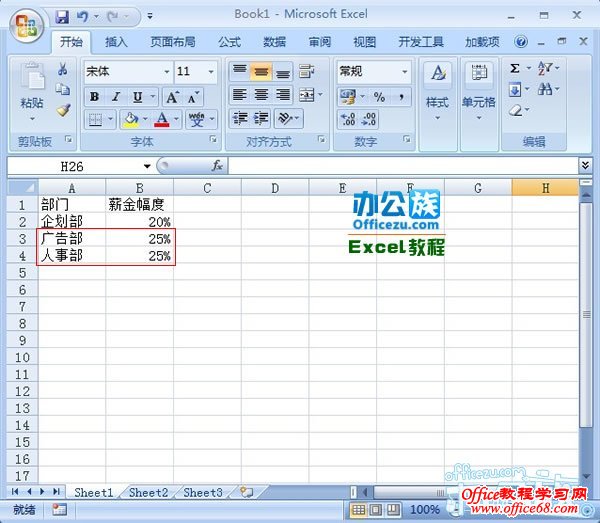
Task: Open the font size dropdown 11
Action: 210,72
